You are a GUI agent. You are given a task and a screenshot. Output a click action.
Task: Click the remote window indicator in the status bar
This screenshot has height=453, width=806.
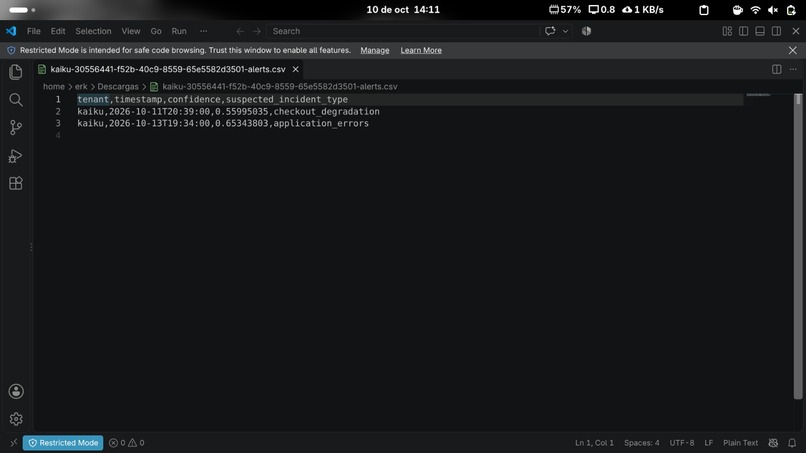tap(14, 443)
